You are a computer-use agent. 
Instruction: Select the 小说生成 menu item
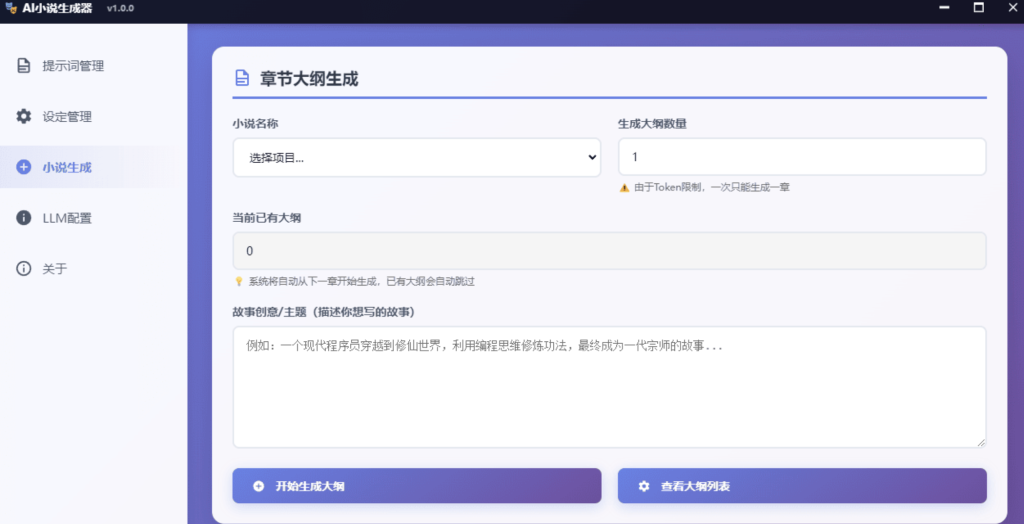(93, 167)
